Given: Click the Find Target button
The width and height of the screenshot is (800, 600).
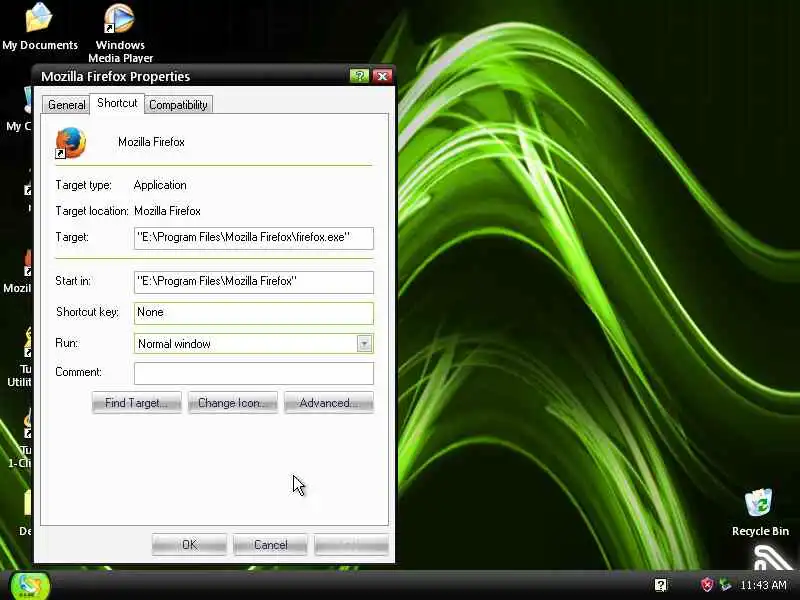Looking at the screenshot, I should [137, 403].
